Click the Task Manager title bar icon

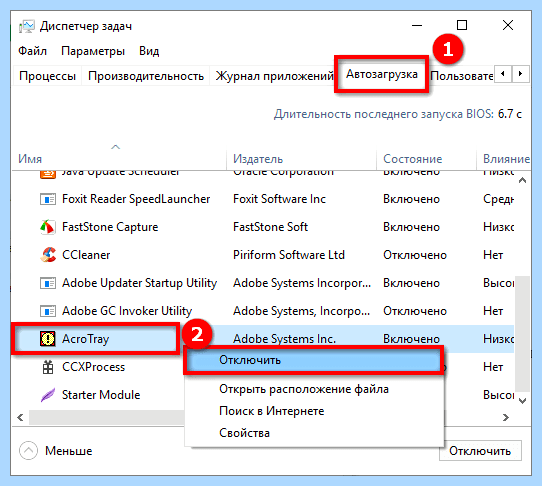coord(27,26)
